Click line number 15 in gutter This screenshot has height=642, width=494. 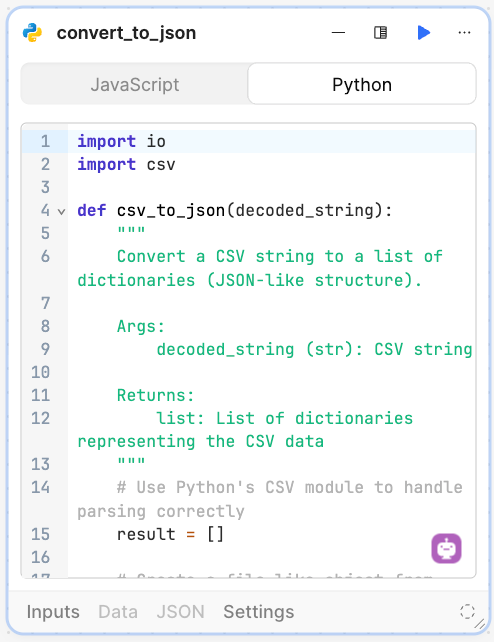click(41, 534)
